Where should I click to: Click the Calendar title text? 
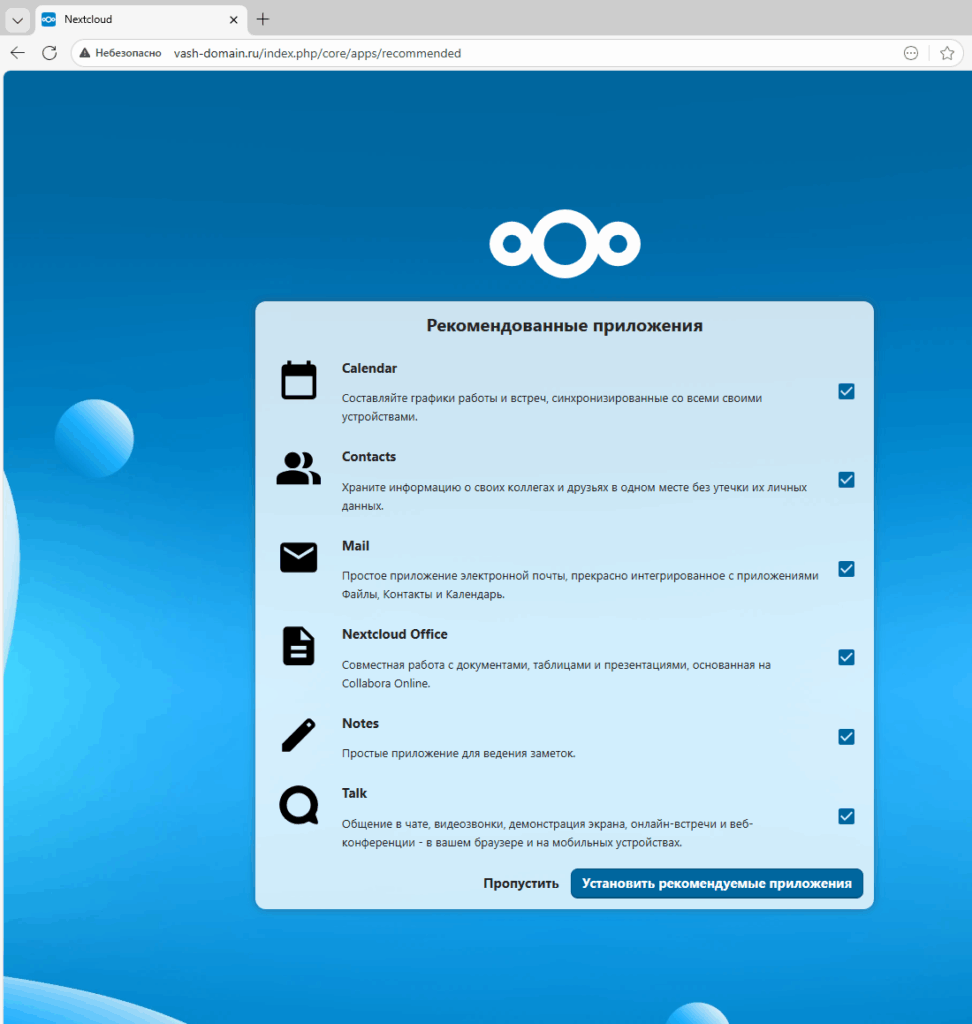[369, 368]
